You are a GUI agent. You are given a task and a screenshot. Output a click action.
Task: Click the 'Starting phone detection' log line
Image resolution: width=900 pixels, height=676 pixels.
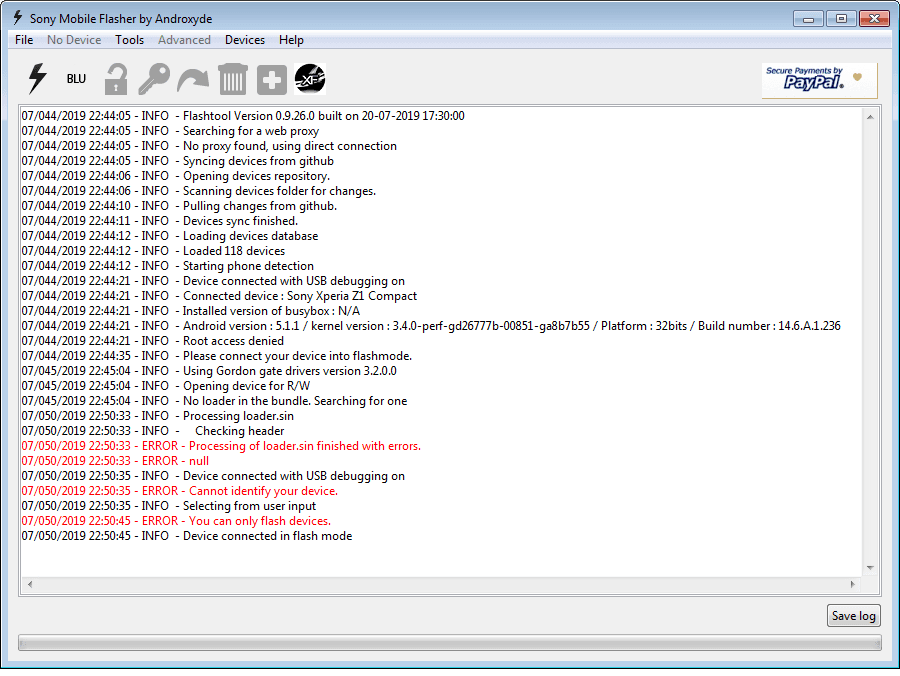168,266
